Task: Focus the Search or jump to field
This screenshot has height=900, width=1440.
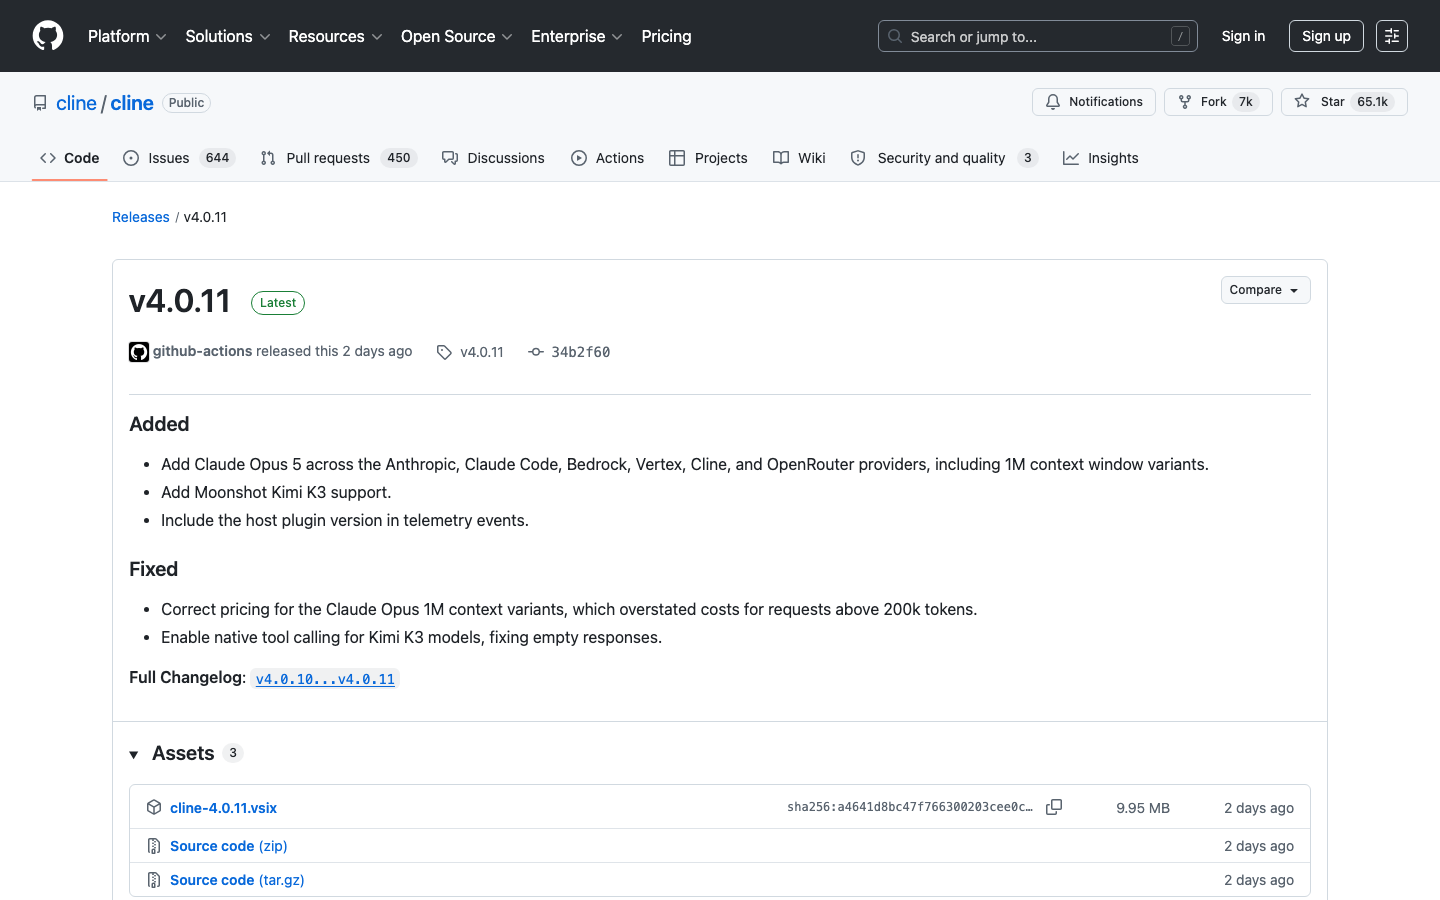Action: click(1037, 36)
